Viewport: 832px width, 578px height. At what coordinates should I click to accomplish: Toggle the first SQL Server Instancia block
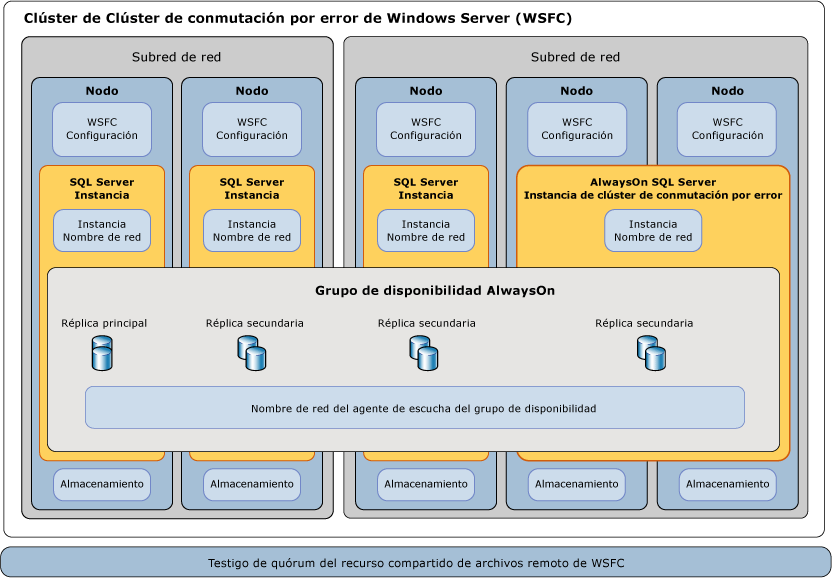(x=101, y=188)
